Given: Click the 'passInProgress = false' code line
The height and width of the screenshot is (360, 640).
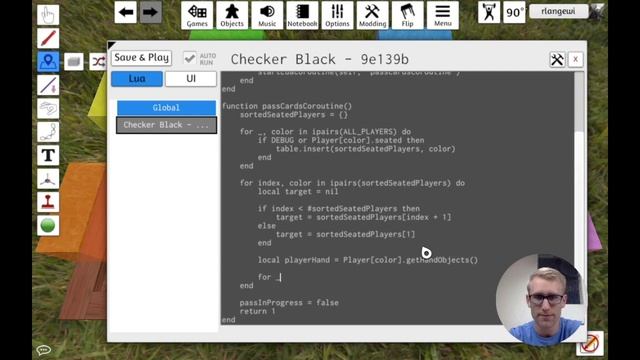Looking at the screenshot, I should [x=289, y=303].
